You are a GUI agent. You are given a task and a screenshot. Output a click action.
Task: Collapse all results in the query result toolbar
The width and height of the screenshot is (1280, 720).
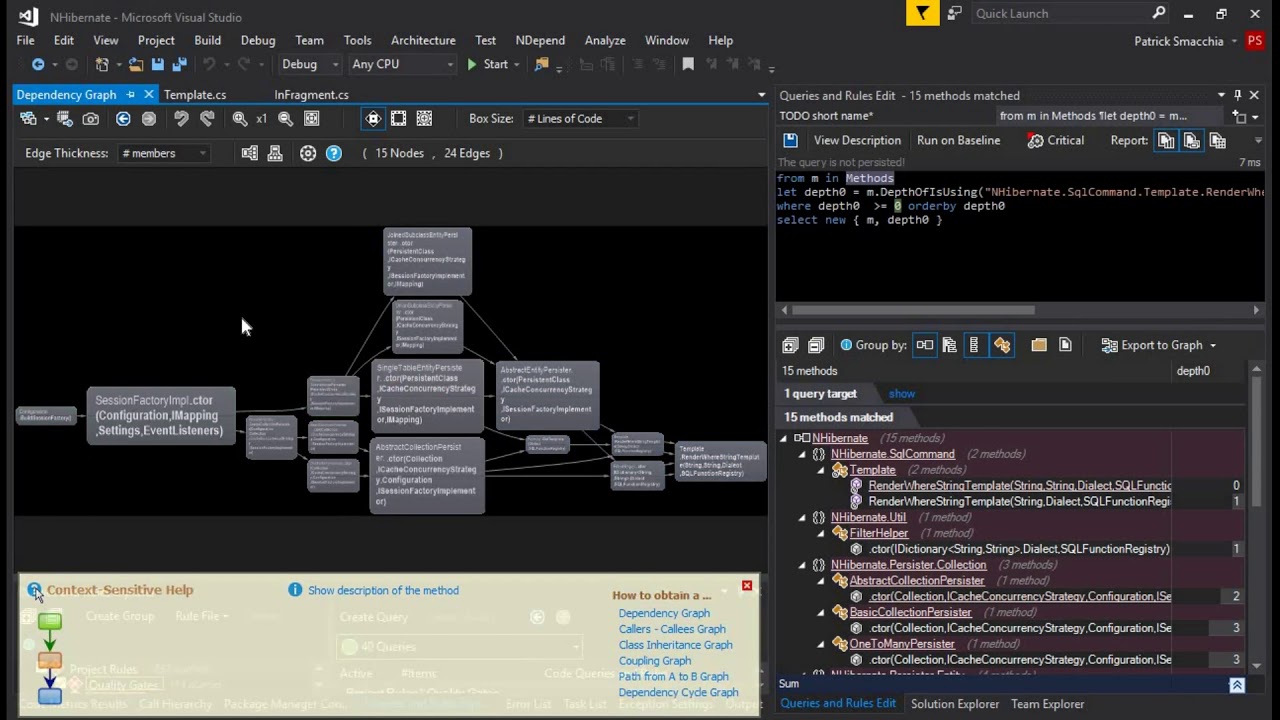click(x=816, y=345)
